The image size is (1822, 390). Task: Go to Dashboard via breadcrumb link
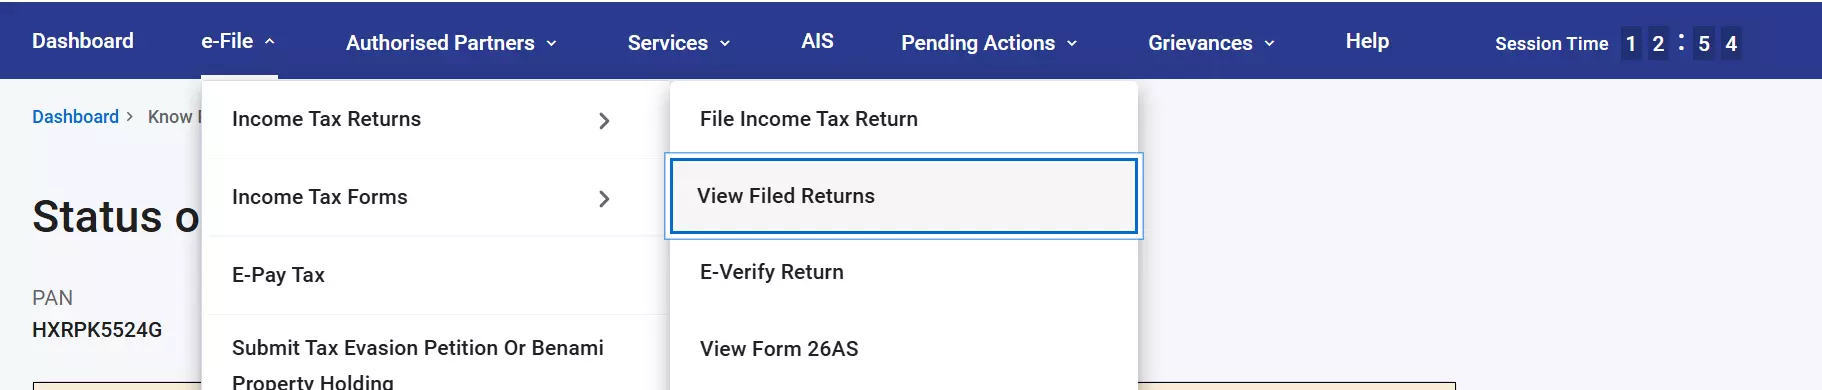75,117
